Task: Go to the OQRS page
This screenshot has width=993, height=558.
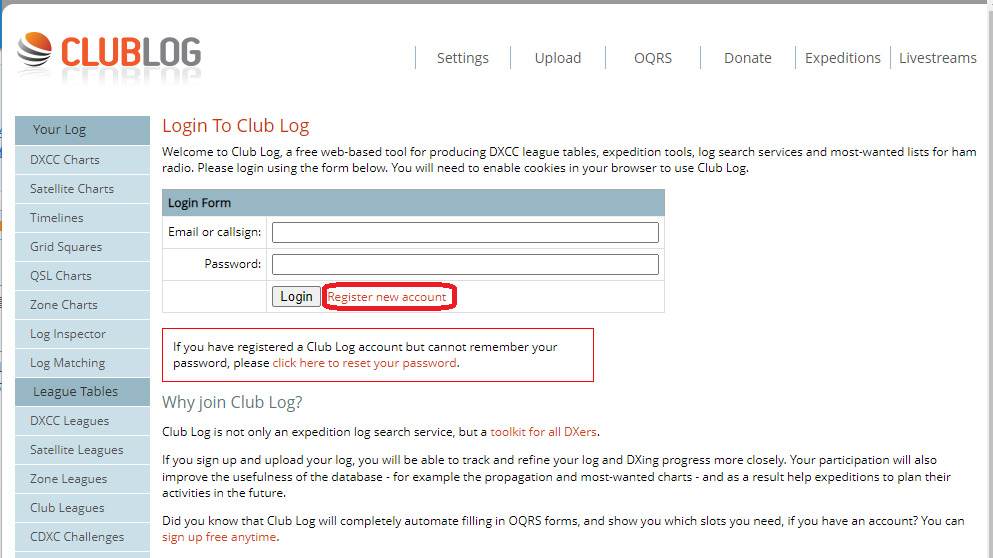Action: pyautogui.click(x=653, y=58)
